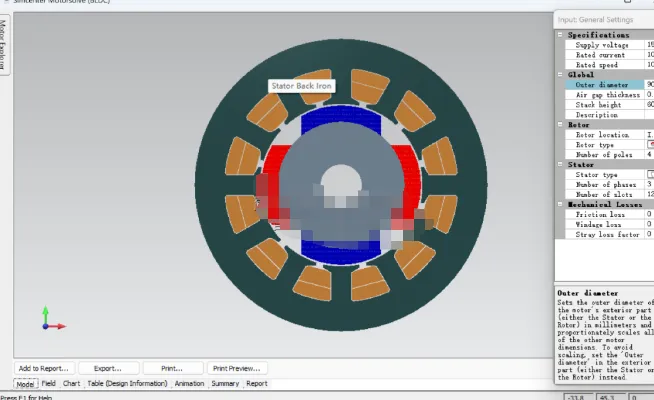Click the XYZ axis triad indicator
Viewport: 654px width, 400px height.
53,318
